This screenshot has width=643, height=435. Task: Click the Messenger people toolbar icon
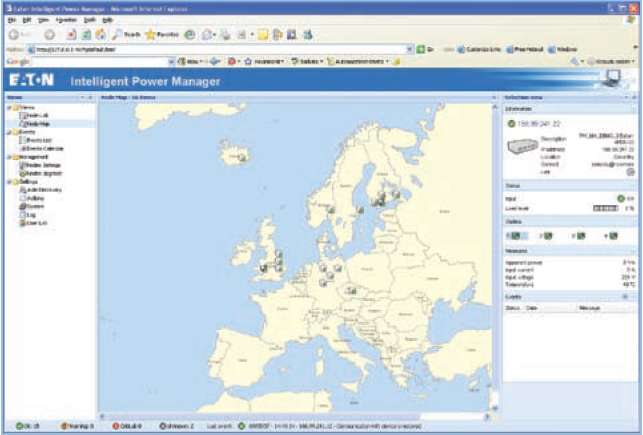[308, 35]
